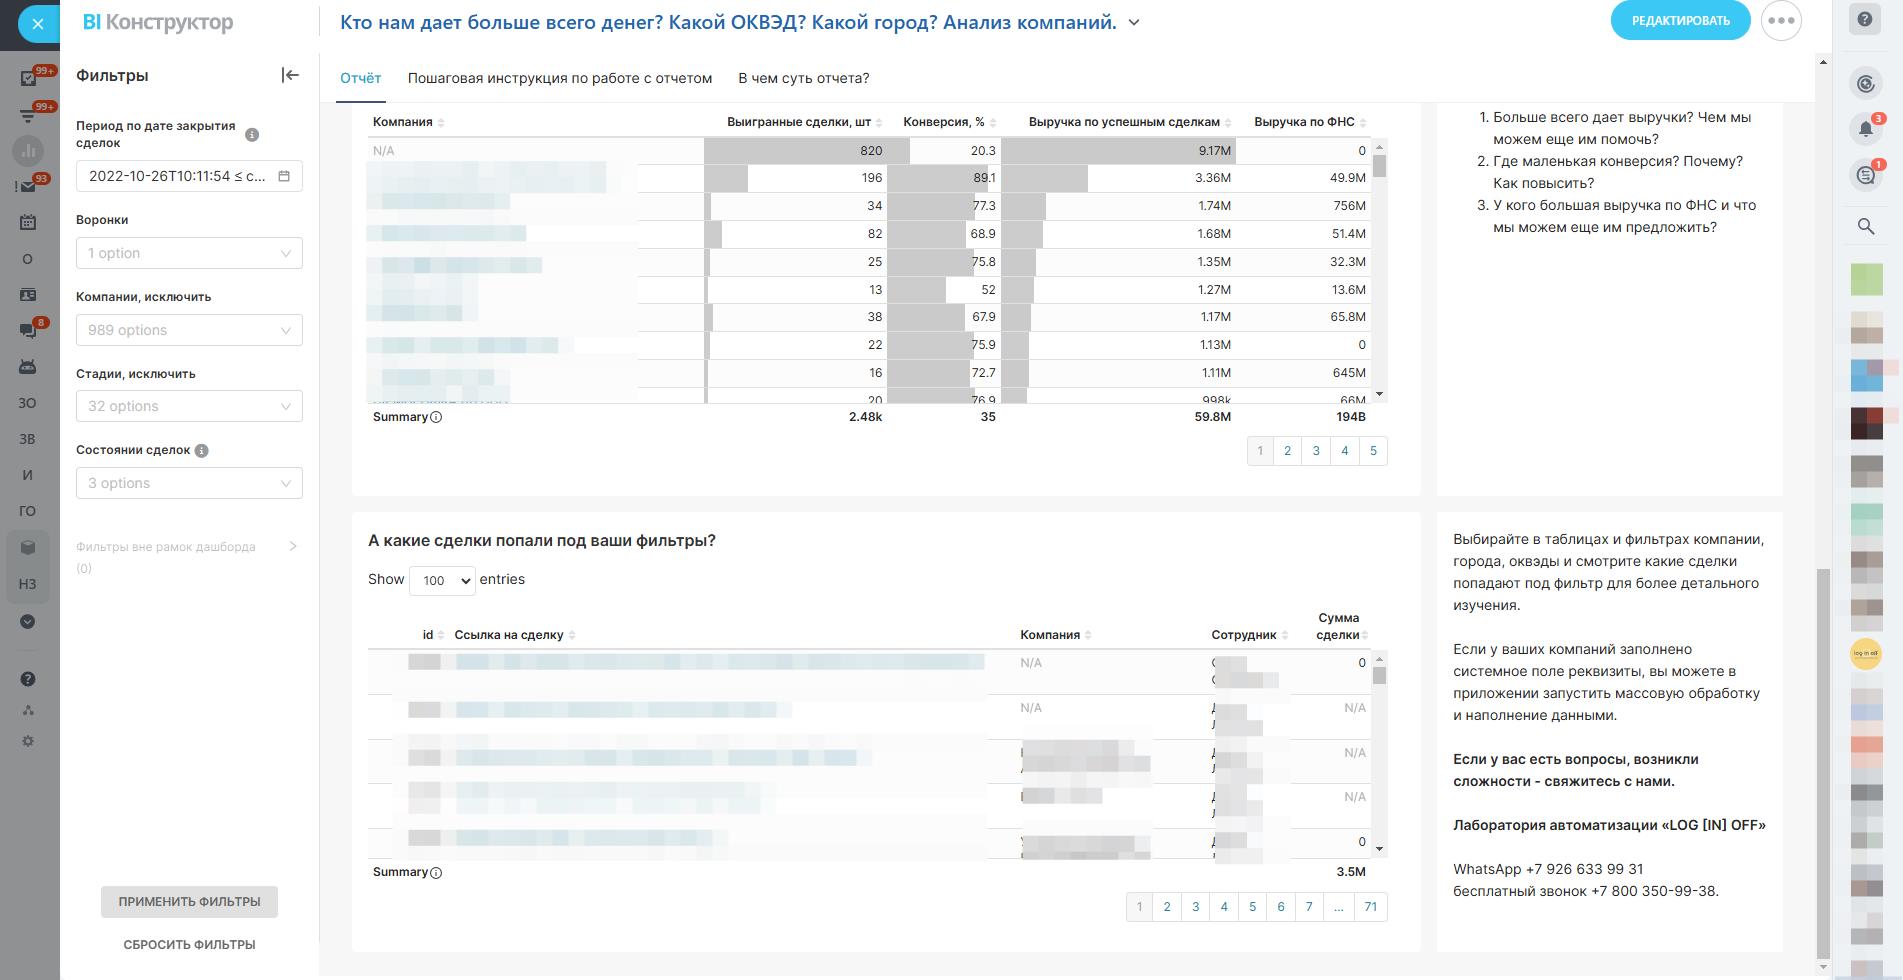The image size is (1903, 980).
Task: Open Состоянии сделок filter dropdown
Action: click(x=189, y=483)
